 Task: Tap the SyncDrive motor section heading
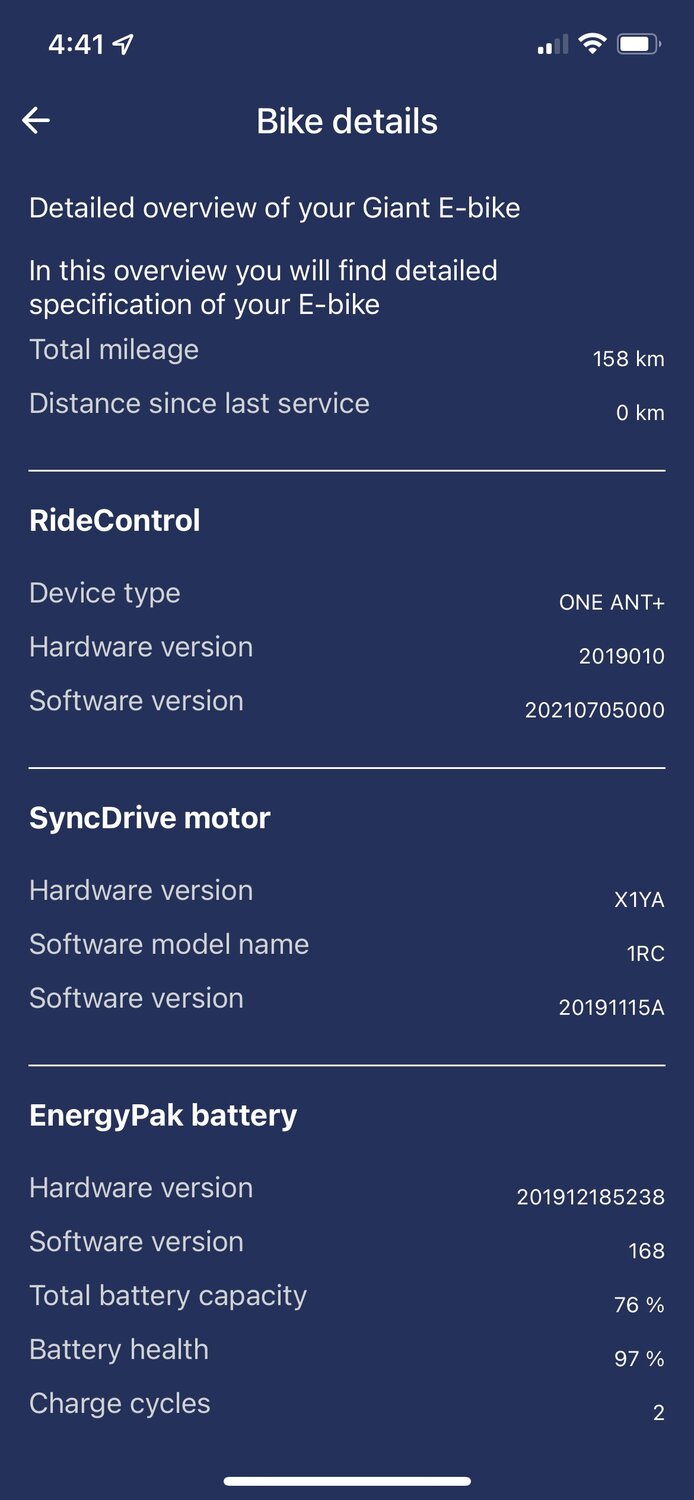[x=150, y=818]
